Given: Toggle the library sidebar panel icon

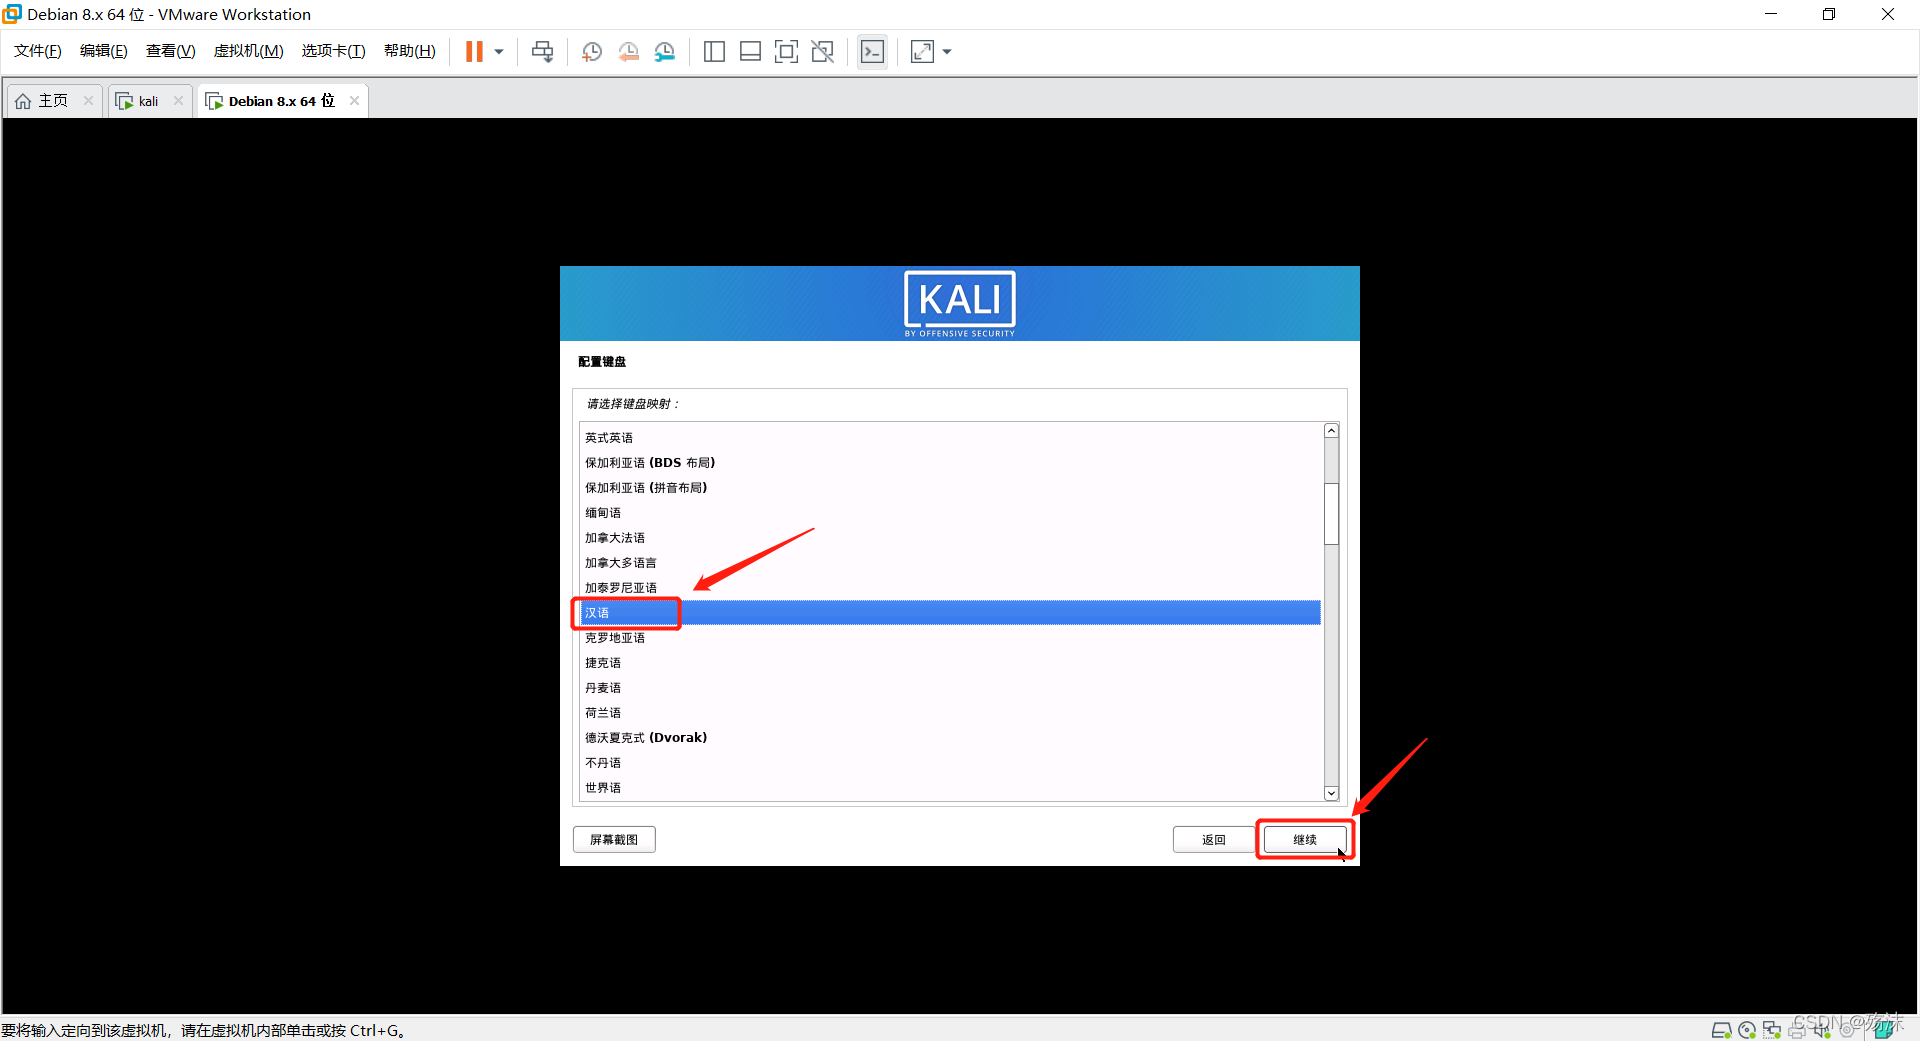Looking at the screenshot, I should point(714,52).
